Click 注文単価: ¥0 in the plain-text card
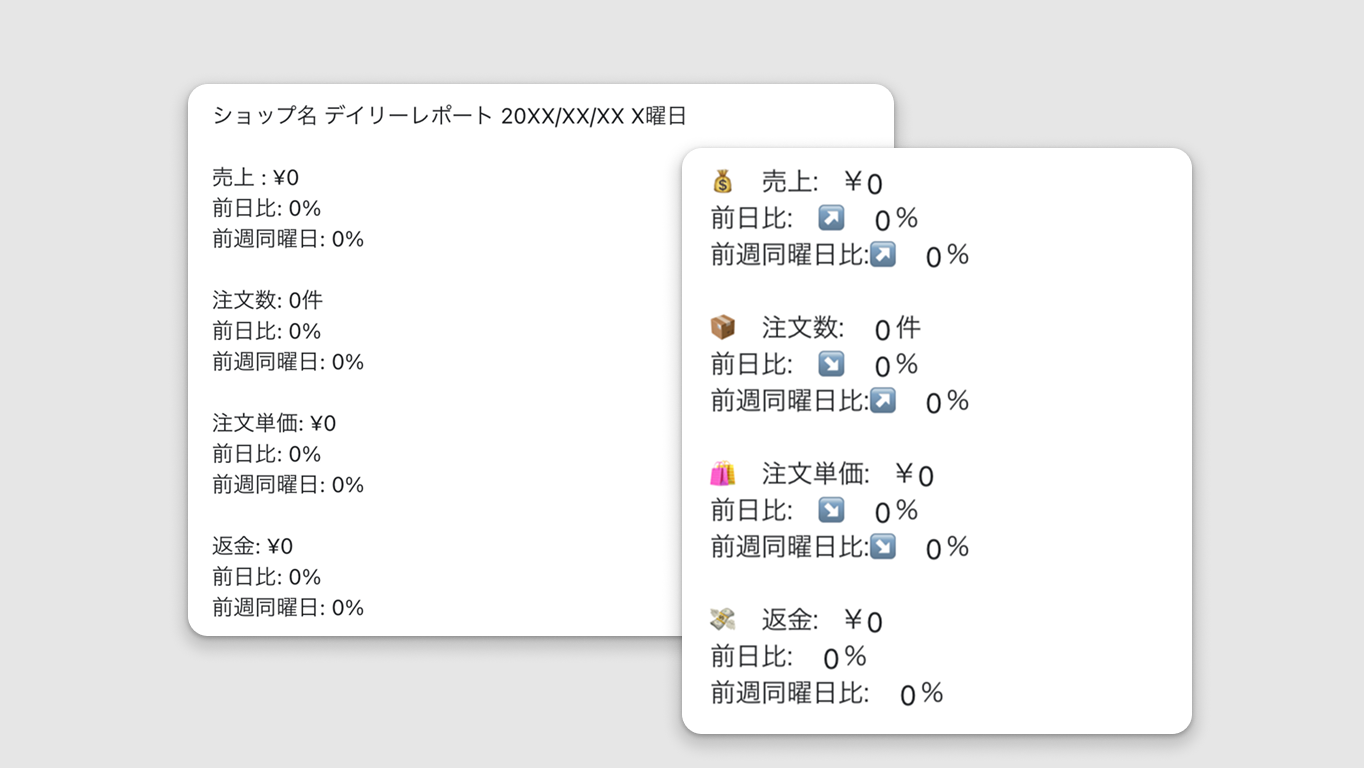The height and width of the screenshot is (768, 1364). [x=274, y=423]
